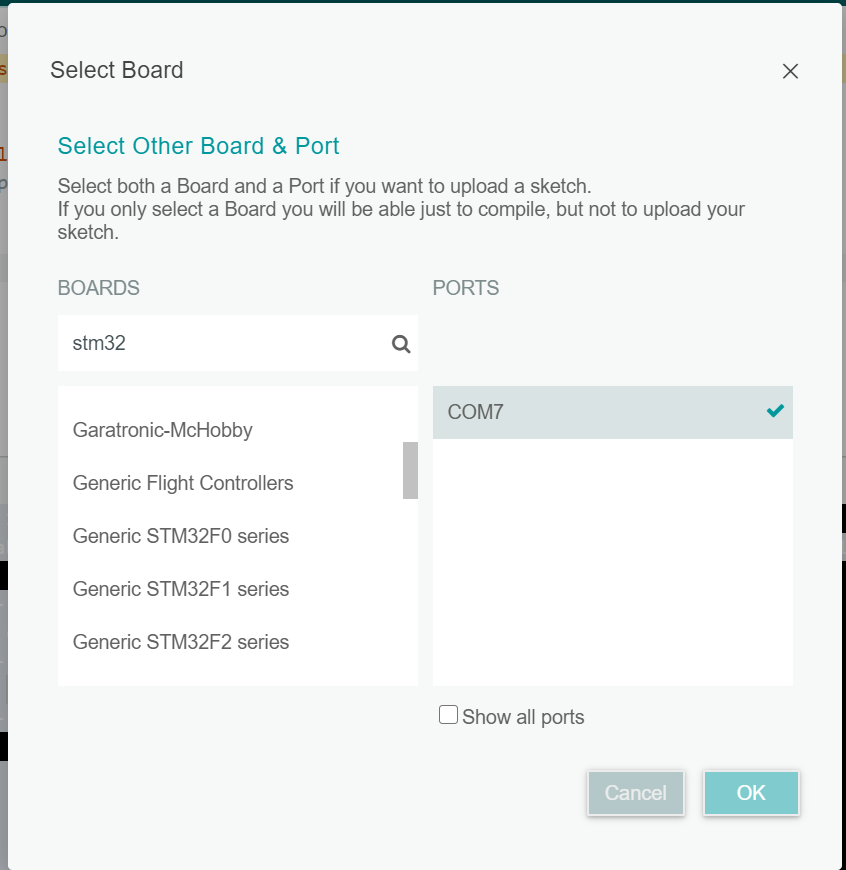846x870 pixels.
Task: Click the search magnifier icon
Action: click(x=401, y=343)
